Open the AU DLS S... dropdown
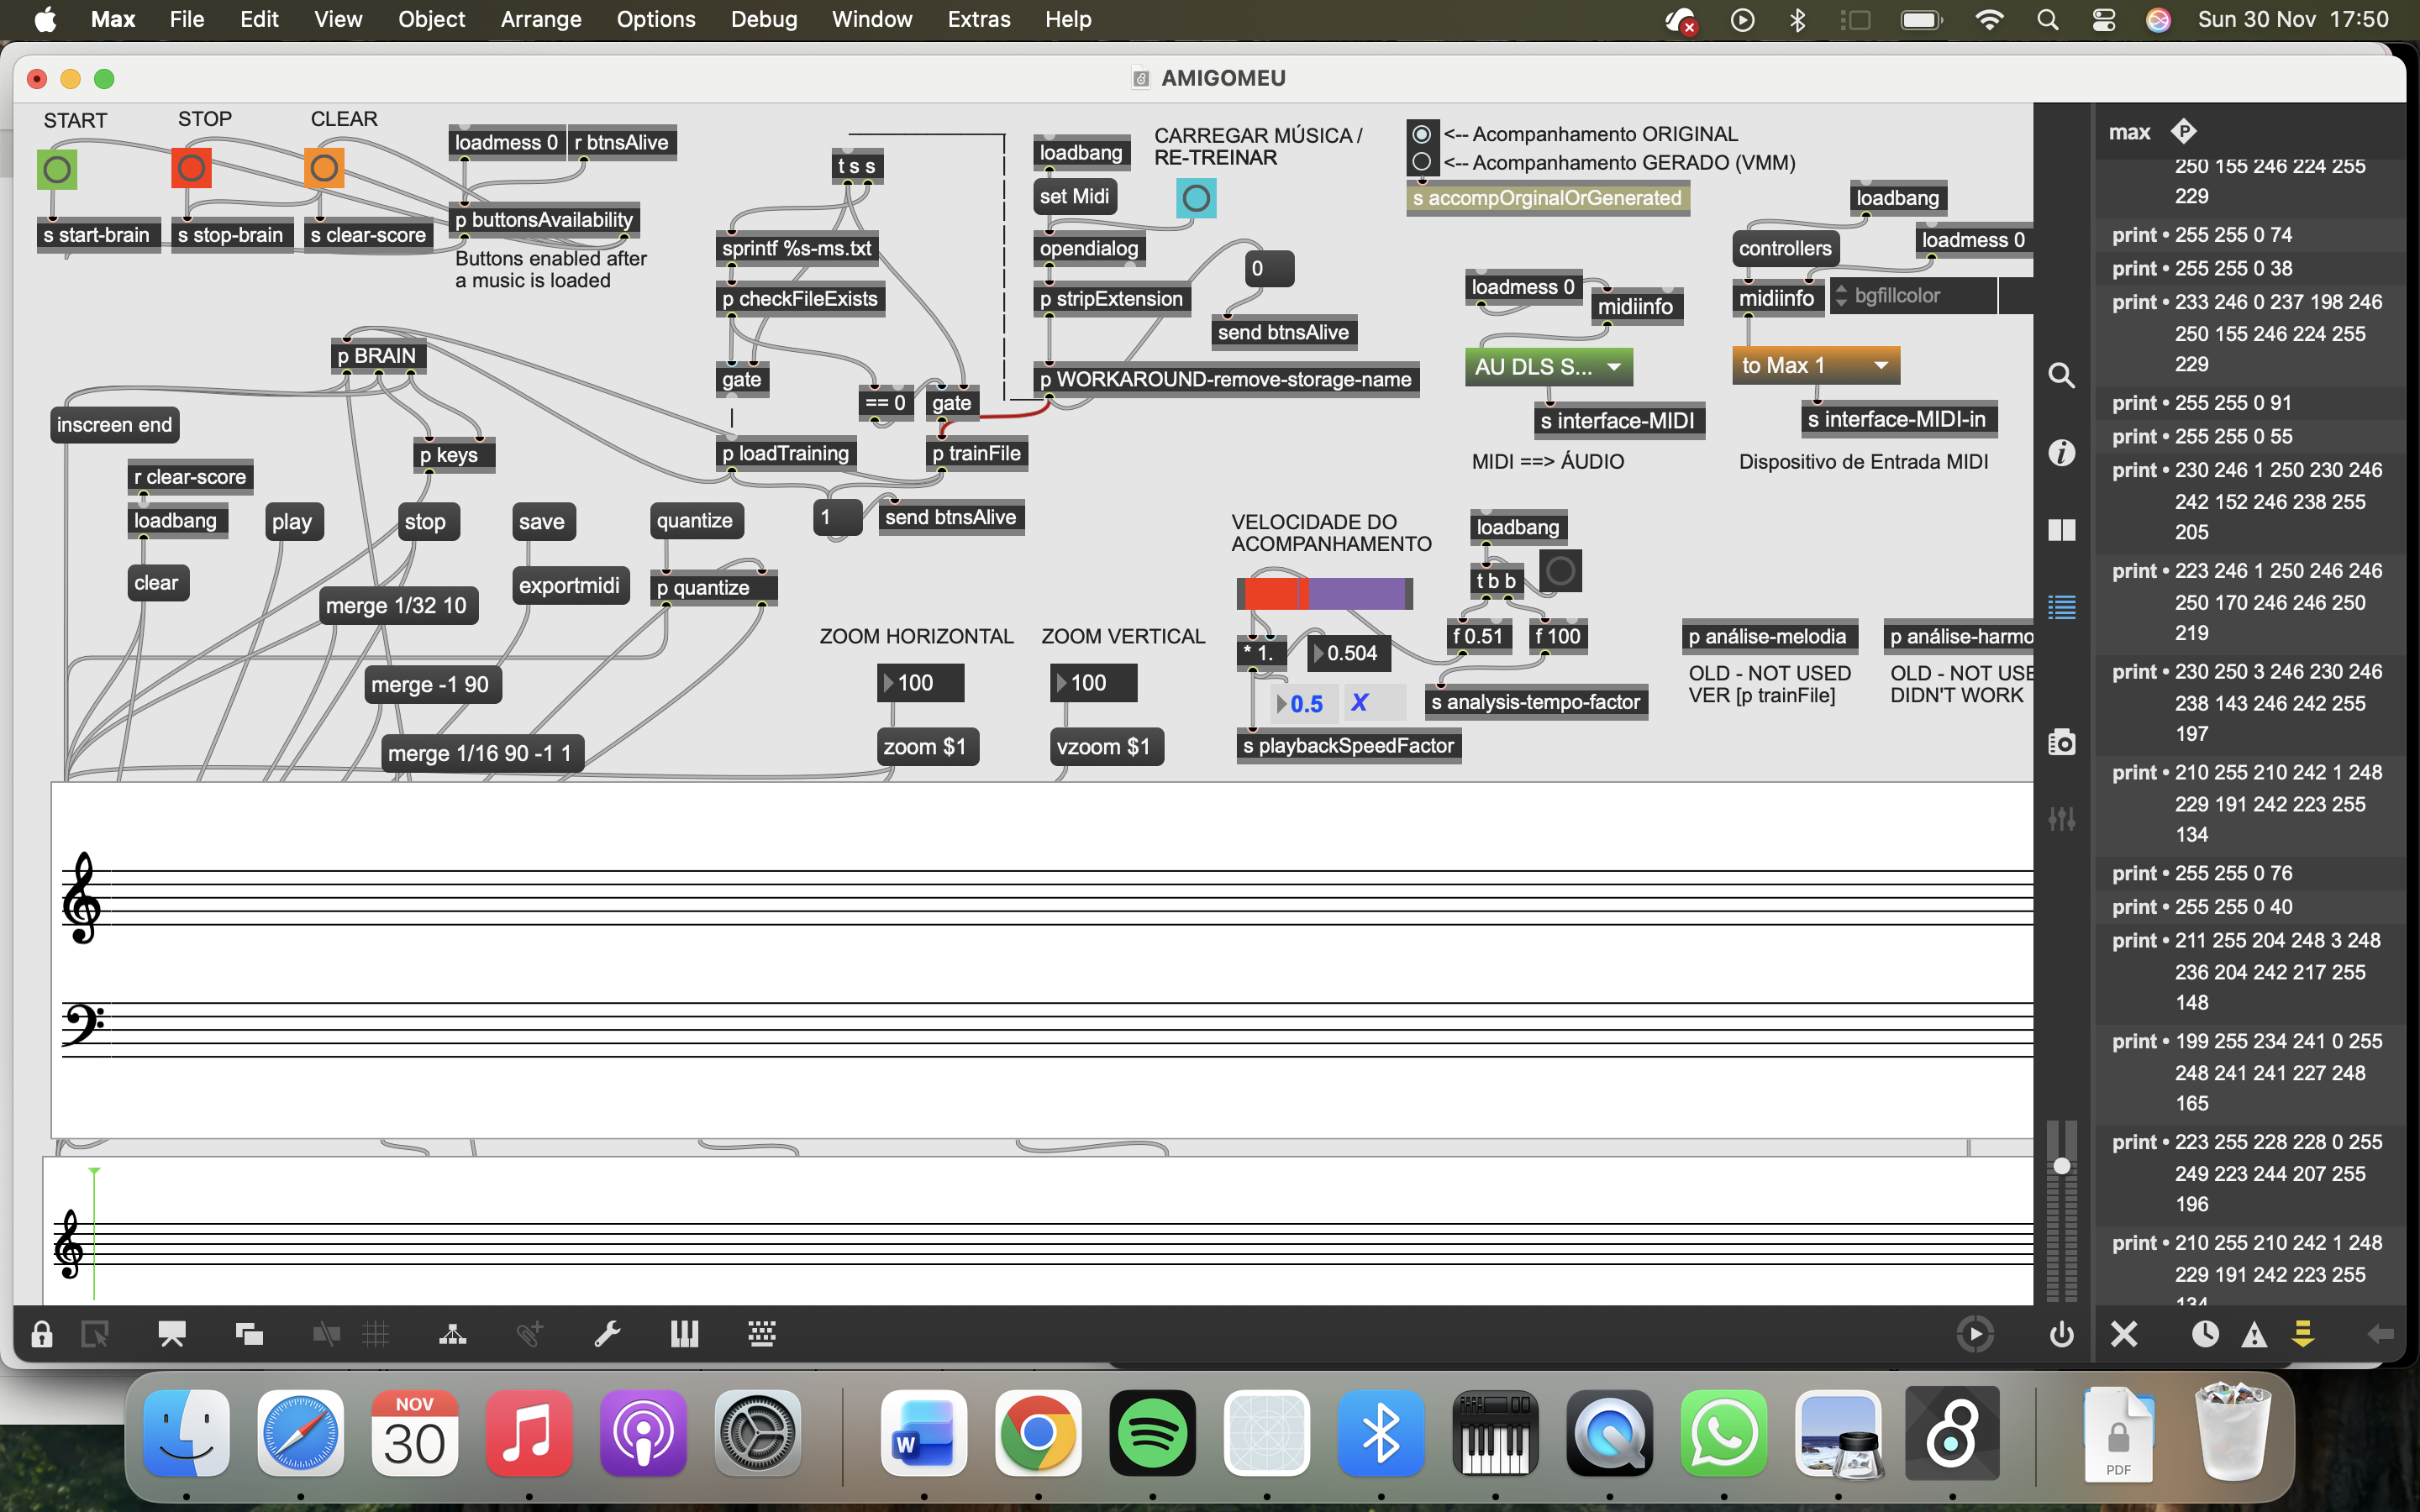 [1547, 366]
